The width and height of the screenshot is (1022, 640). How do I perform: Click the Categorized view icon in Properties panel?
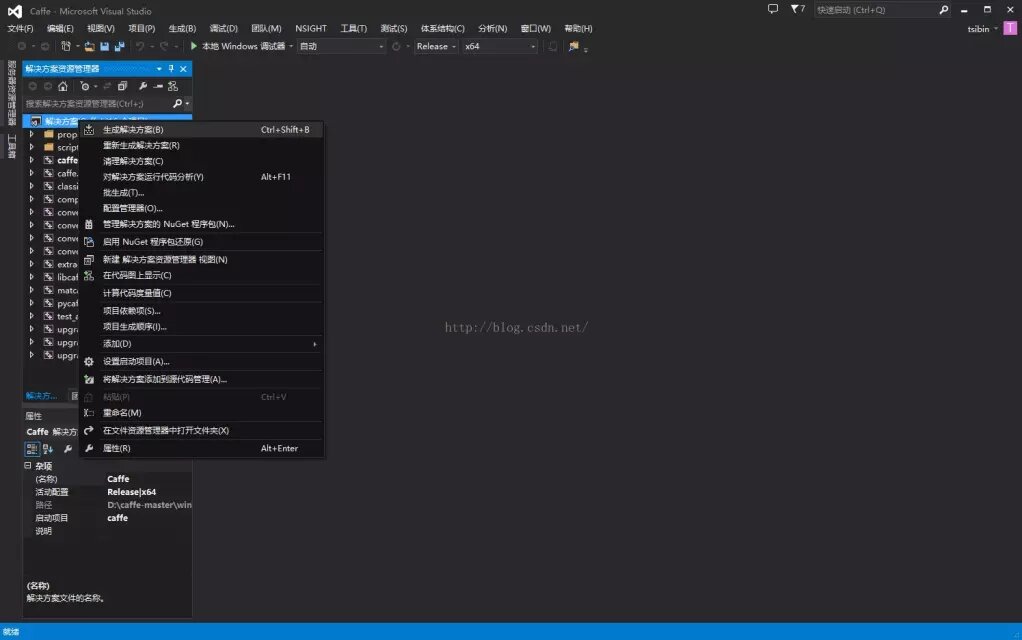tap(31, 449)
